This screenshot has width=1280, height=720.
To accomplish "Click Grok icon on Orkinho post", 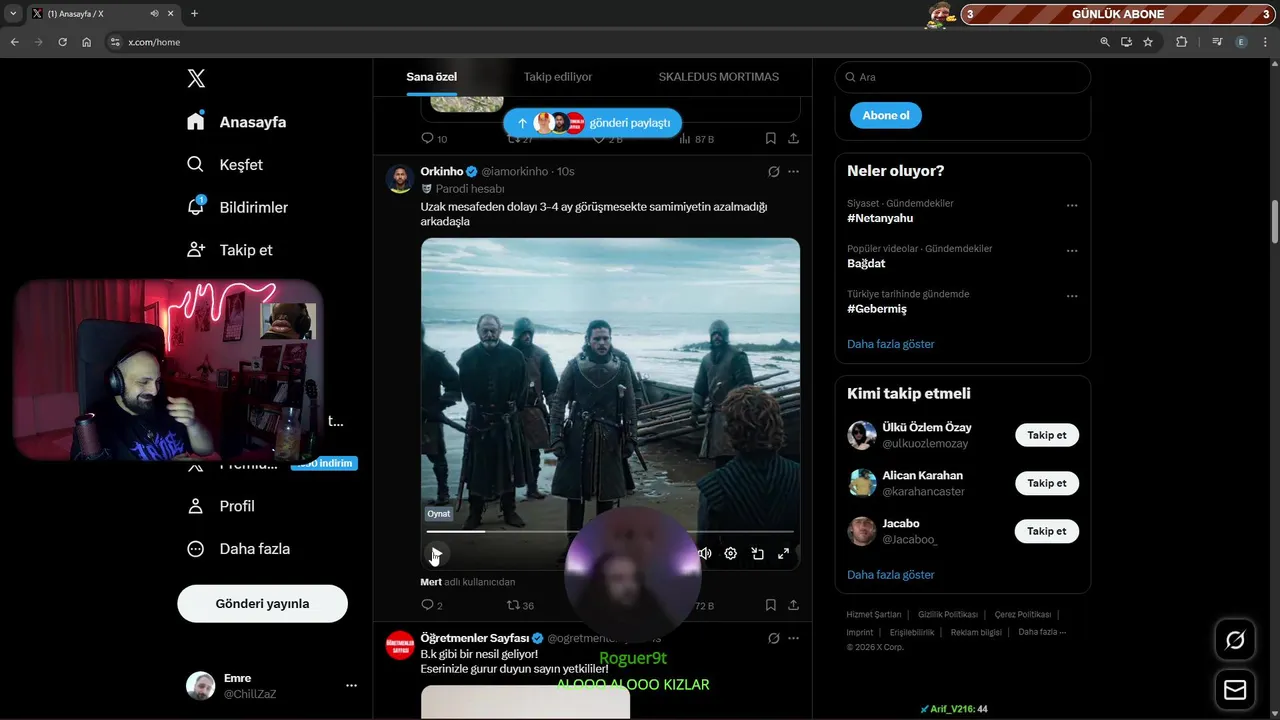I will tap(773, 172).
